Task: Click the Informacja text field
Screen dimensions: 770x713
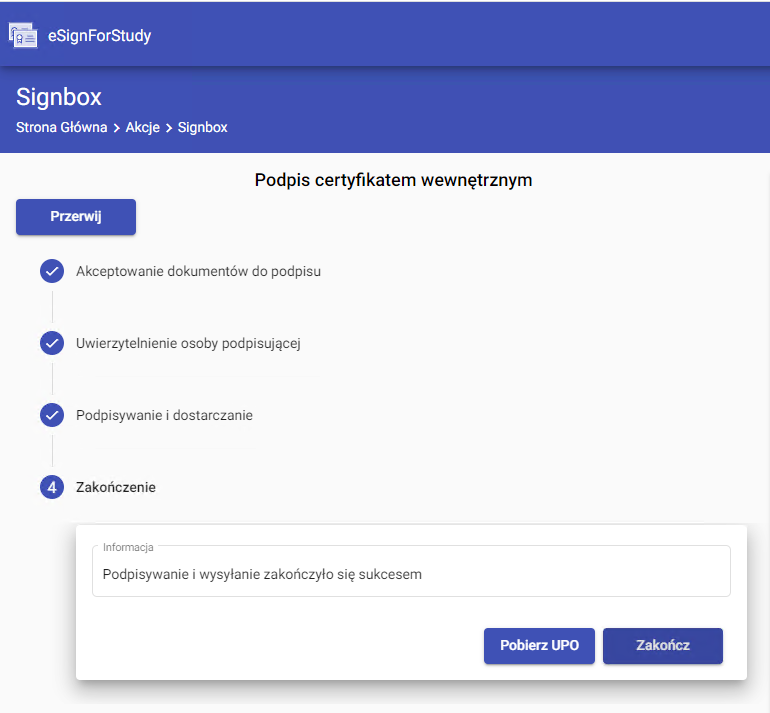Action: (x=411, y=574)
